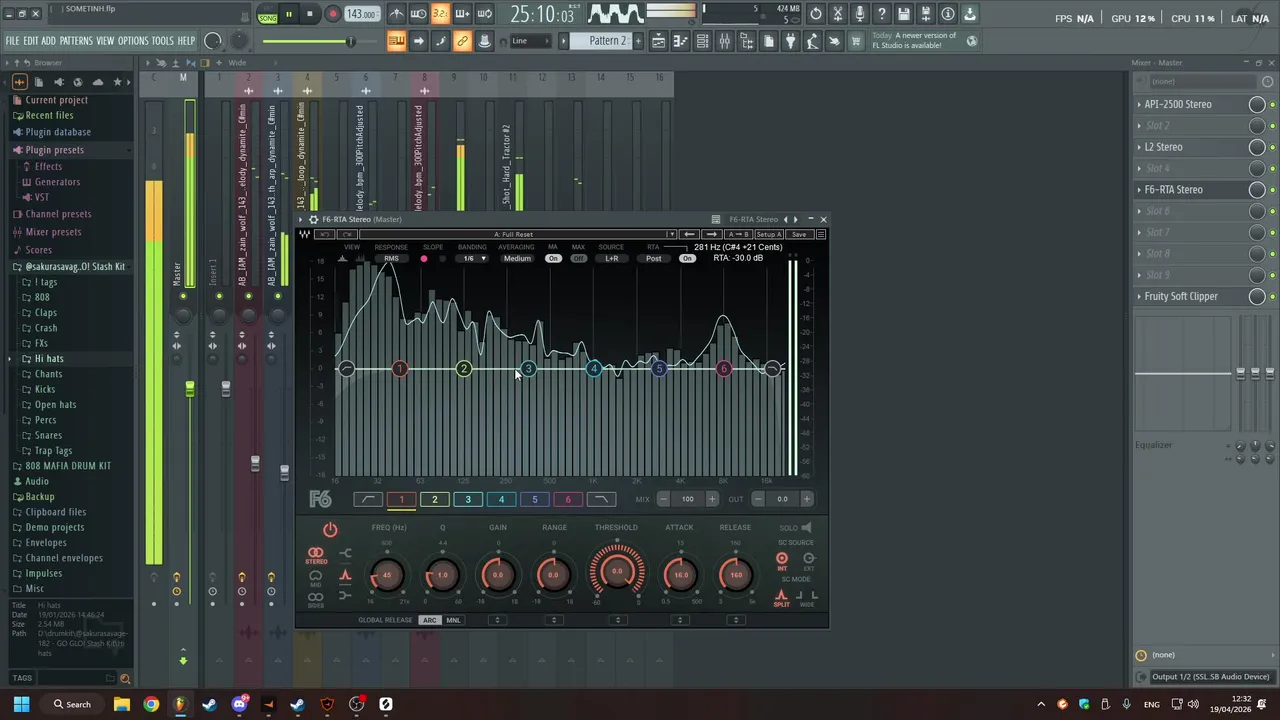Toggle the link (snap) icon in toolbar
Screen dimensions: 1280x720
[x=462, y=41]
